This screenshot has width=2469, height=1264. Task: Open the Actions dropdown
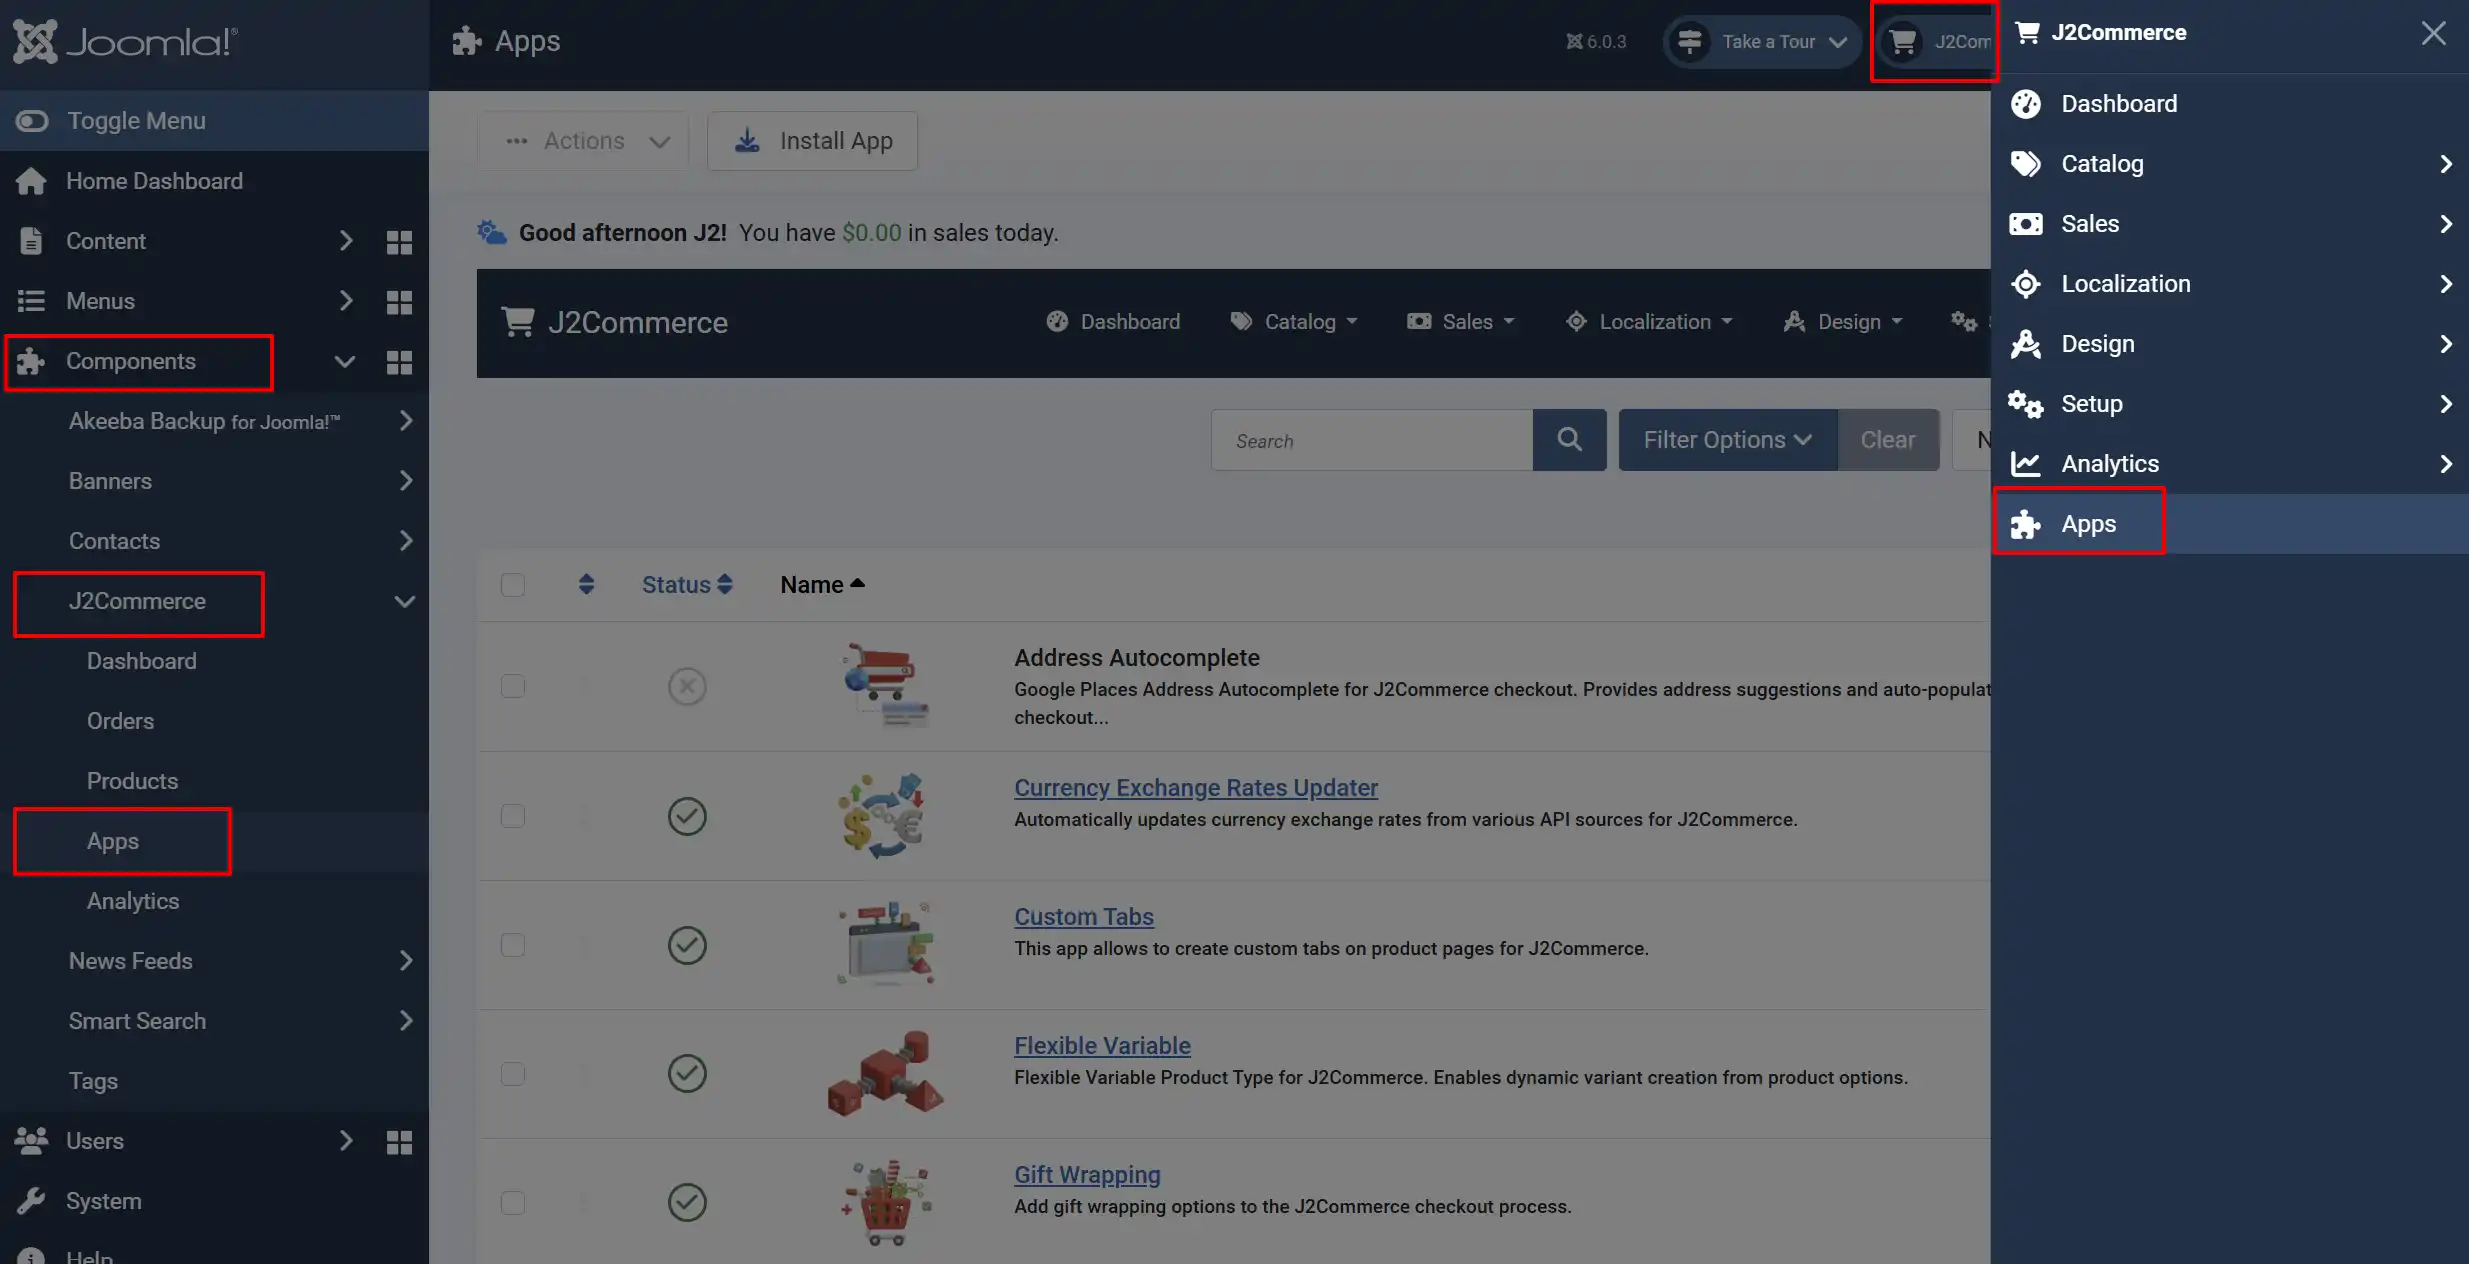[x=584, y=141]
